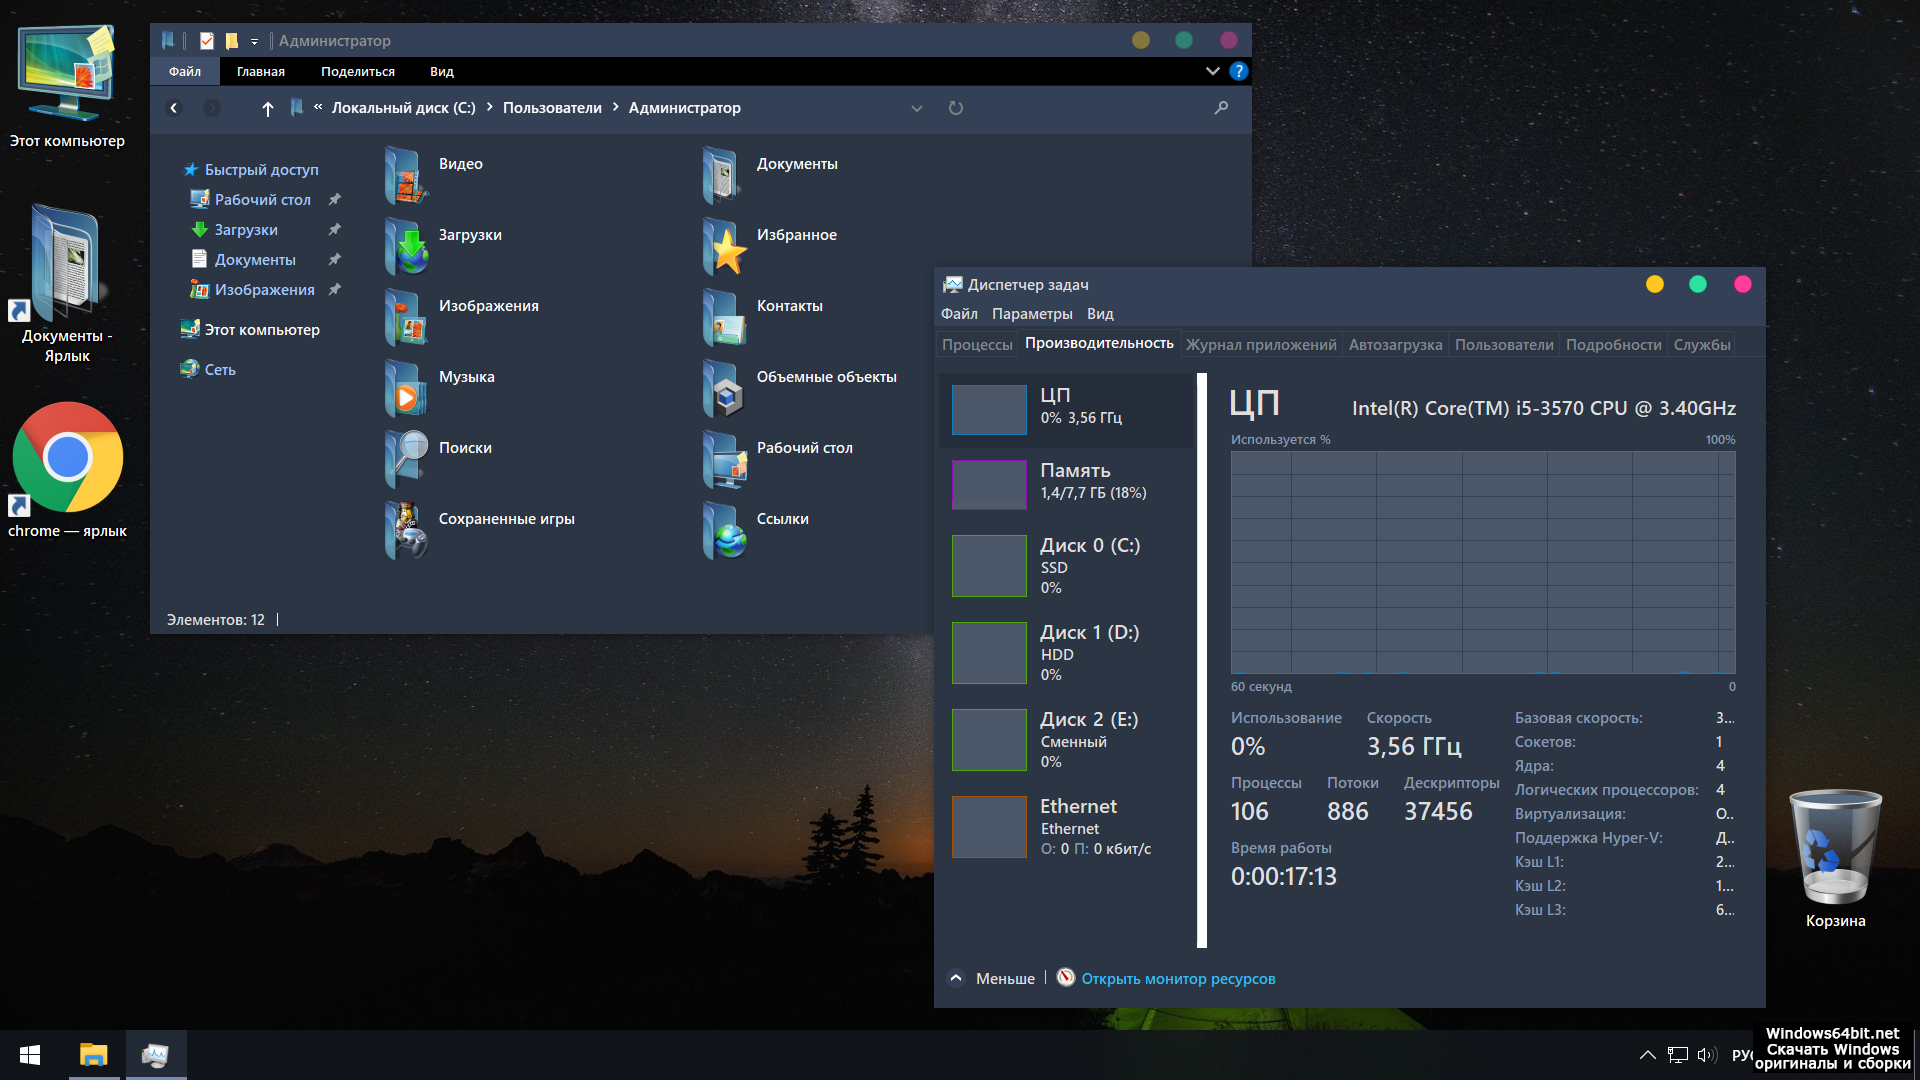1920x1080 pixels.
Task: Open the Загрузки folder in file pane
Action: (x=407, y=246)
